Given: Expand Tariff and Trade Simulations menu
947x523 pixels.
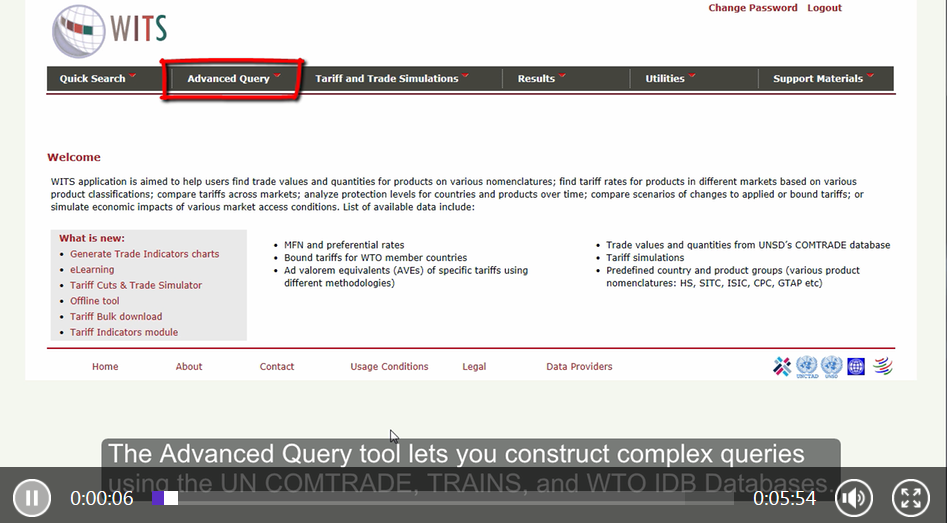Looking at the screenshot, I should 391,79.
